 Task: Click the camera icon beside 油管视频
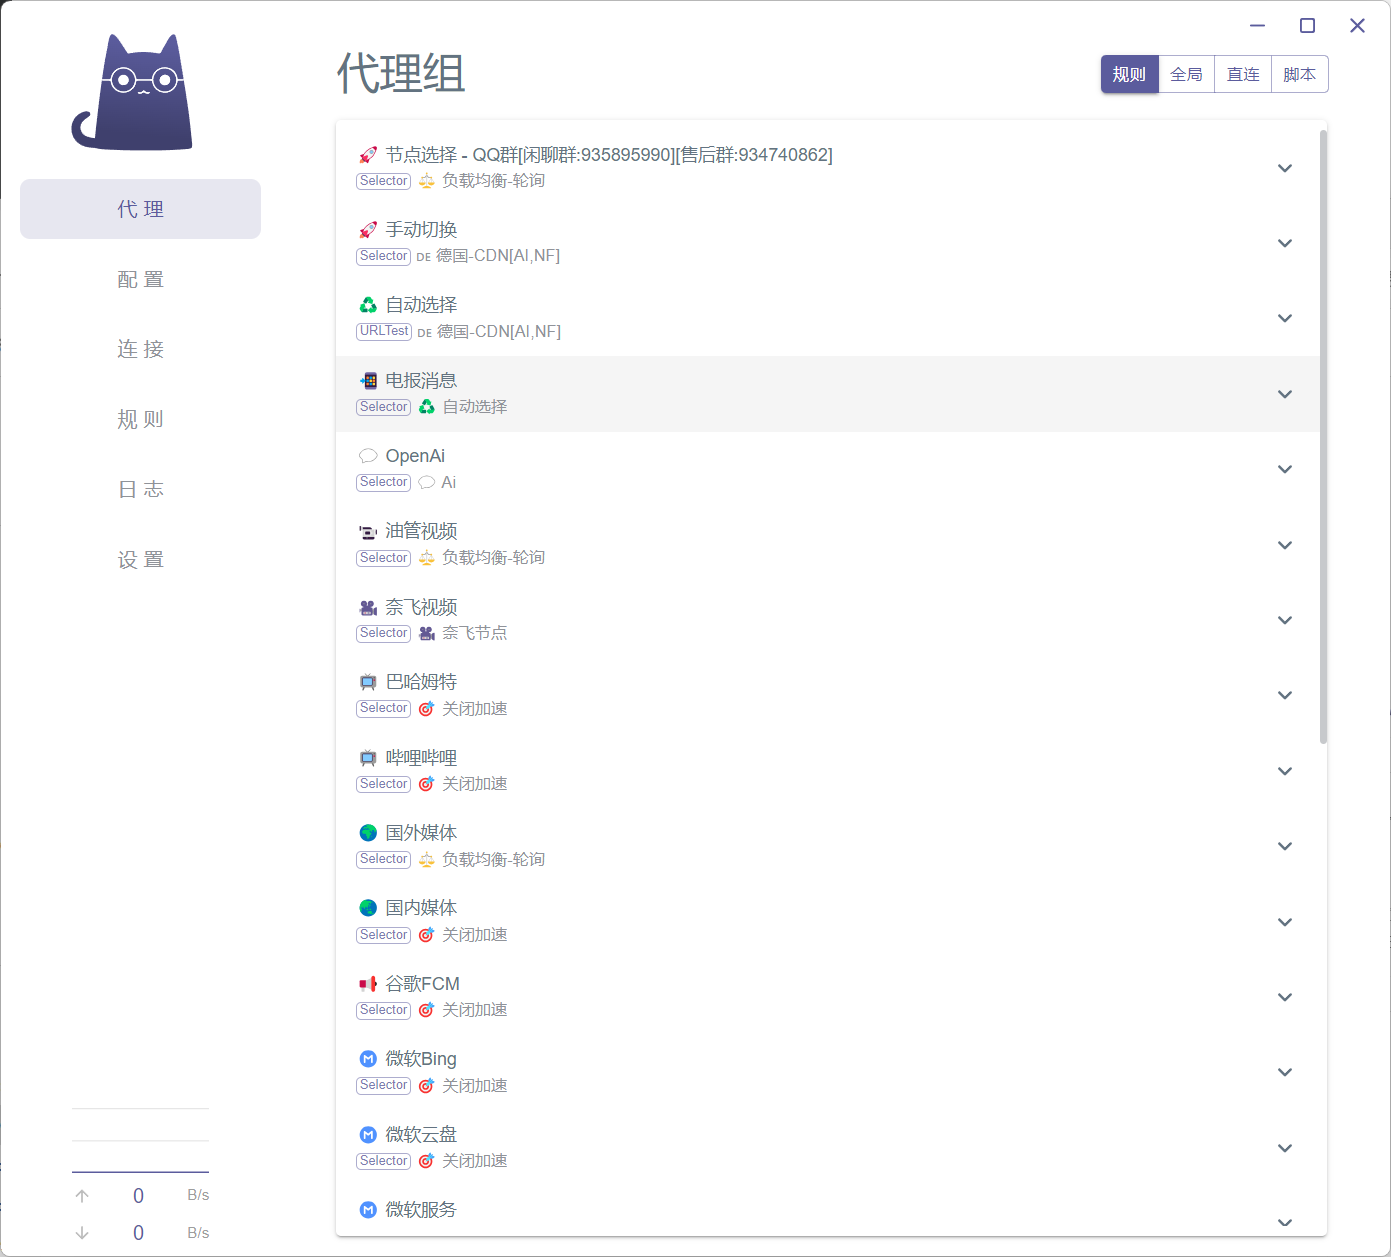pos(368,532)
